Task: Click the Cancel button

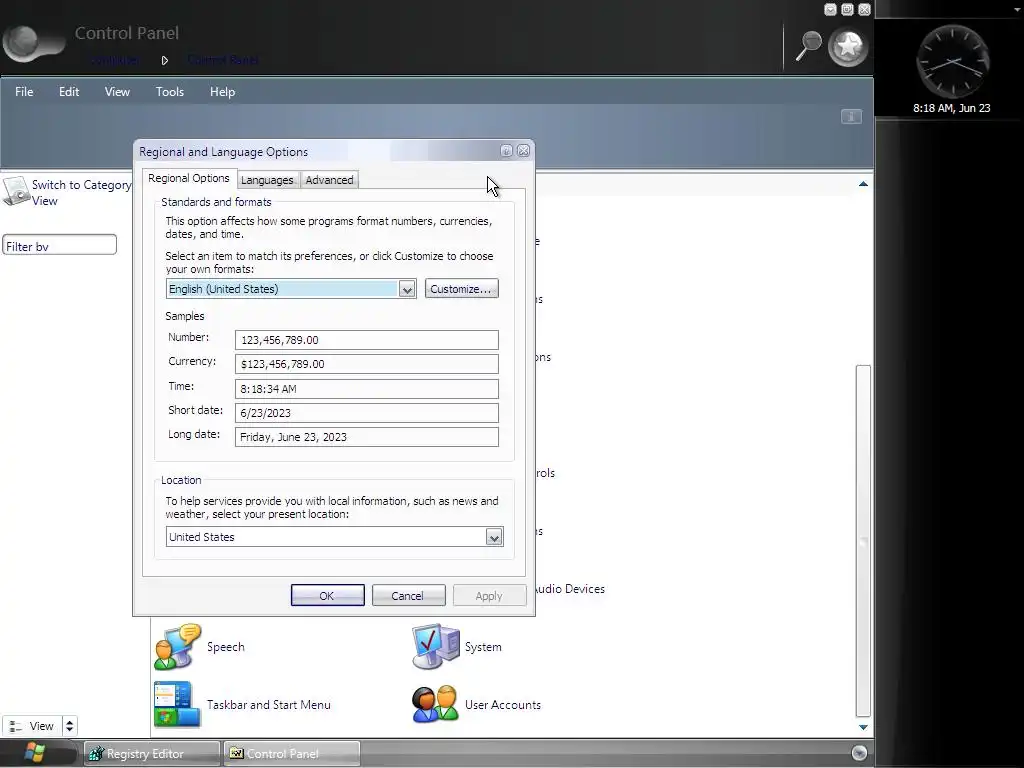Action: 408,596
